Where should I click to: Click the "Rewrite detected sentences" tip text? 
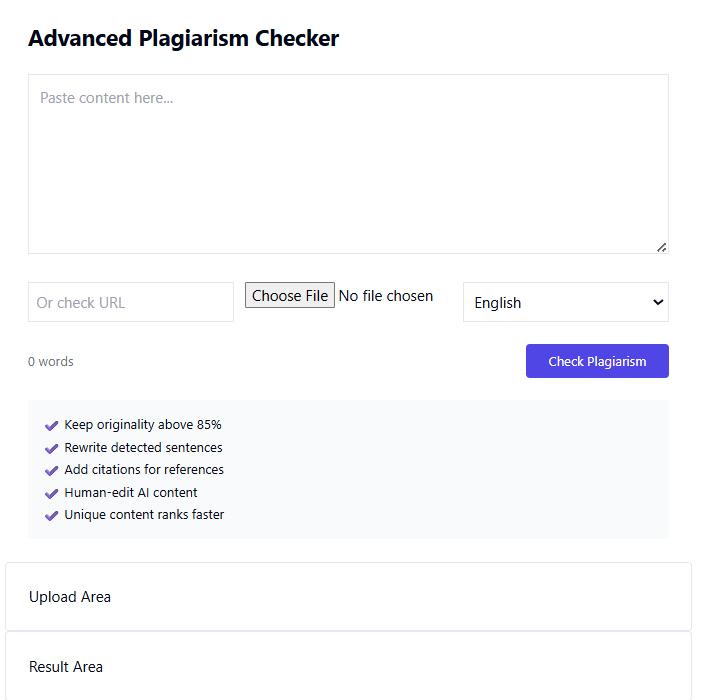tap(143, 448)
